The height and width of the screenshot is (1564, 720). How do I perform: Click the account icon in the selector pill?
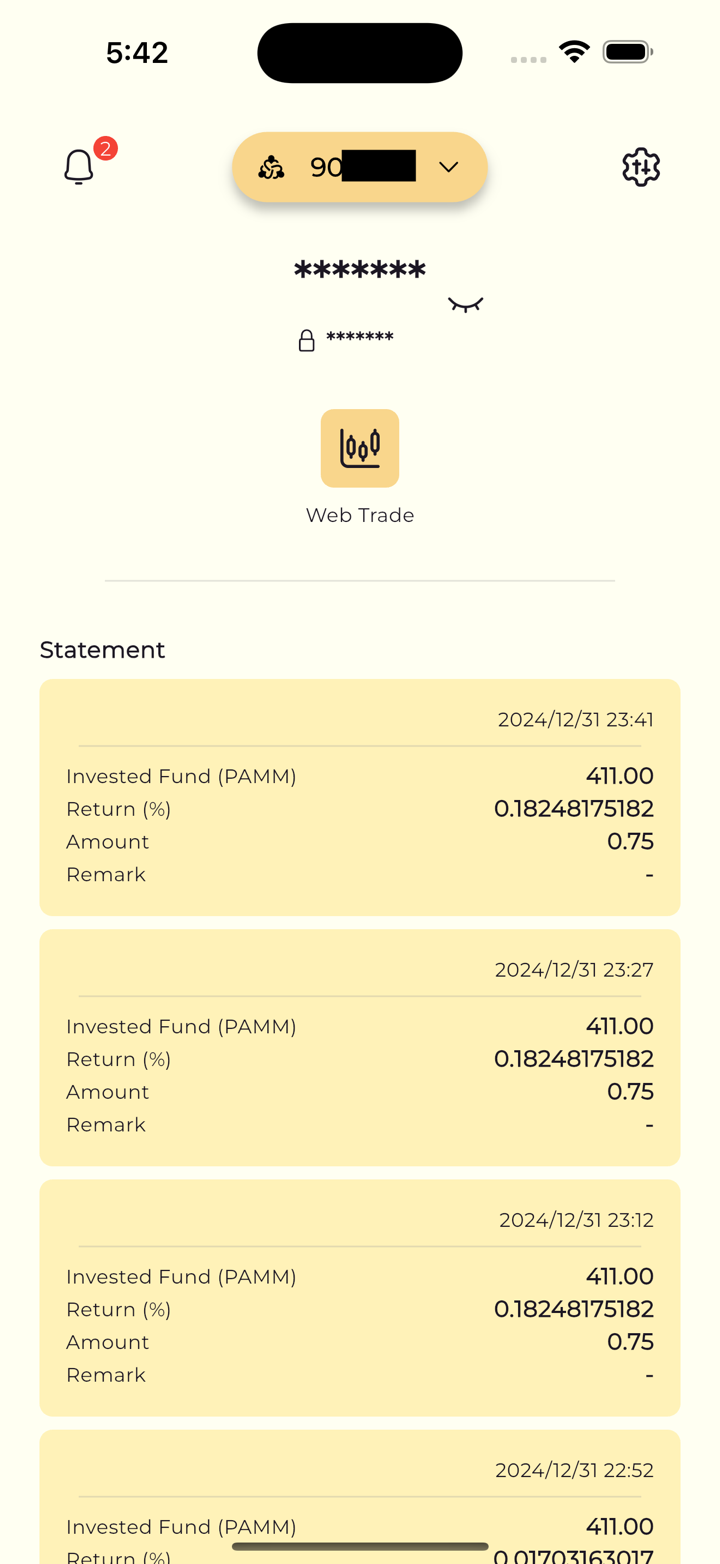[x=271, y=167]
